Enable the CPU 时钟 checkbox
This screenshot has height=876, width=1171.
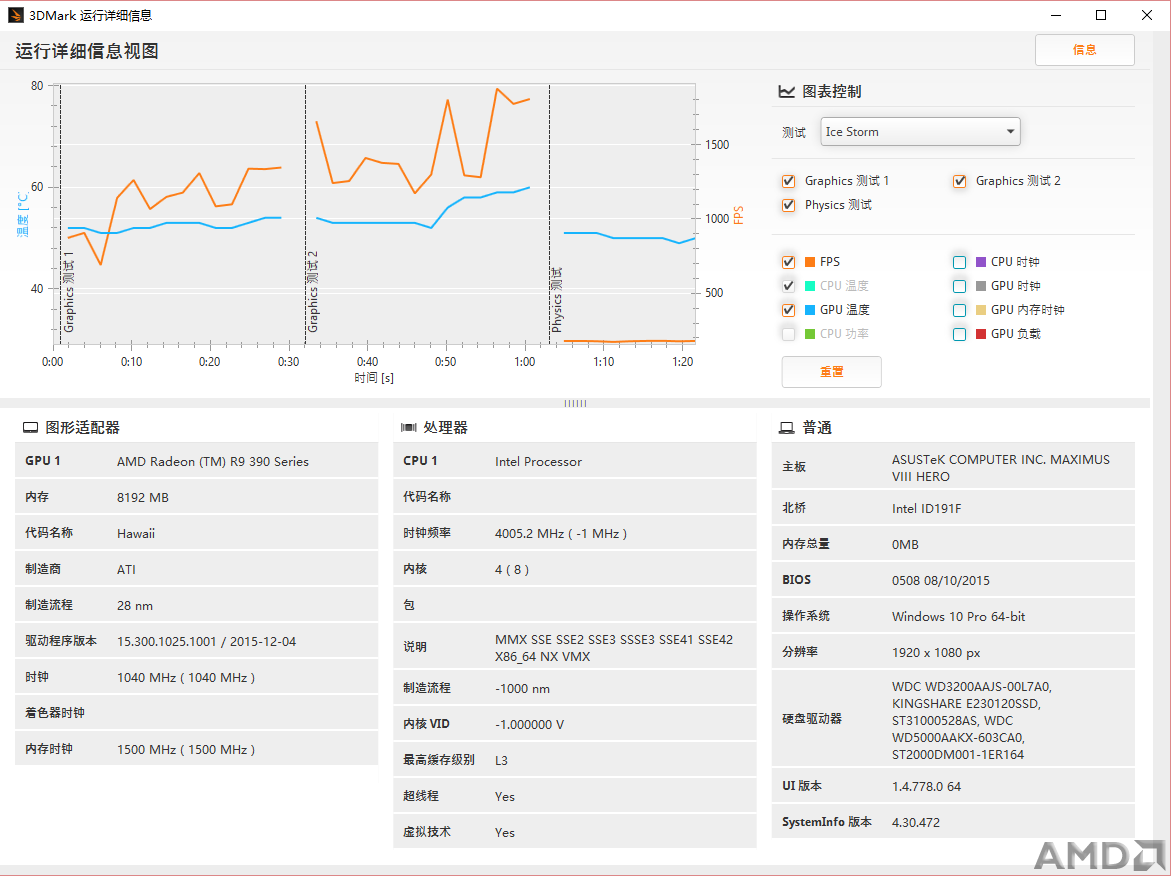tap(960, 262)
